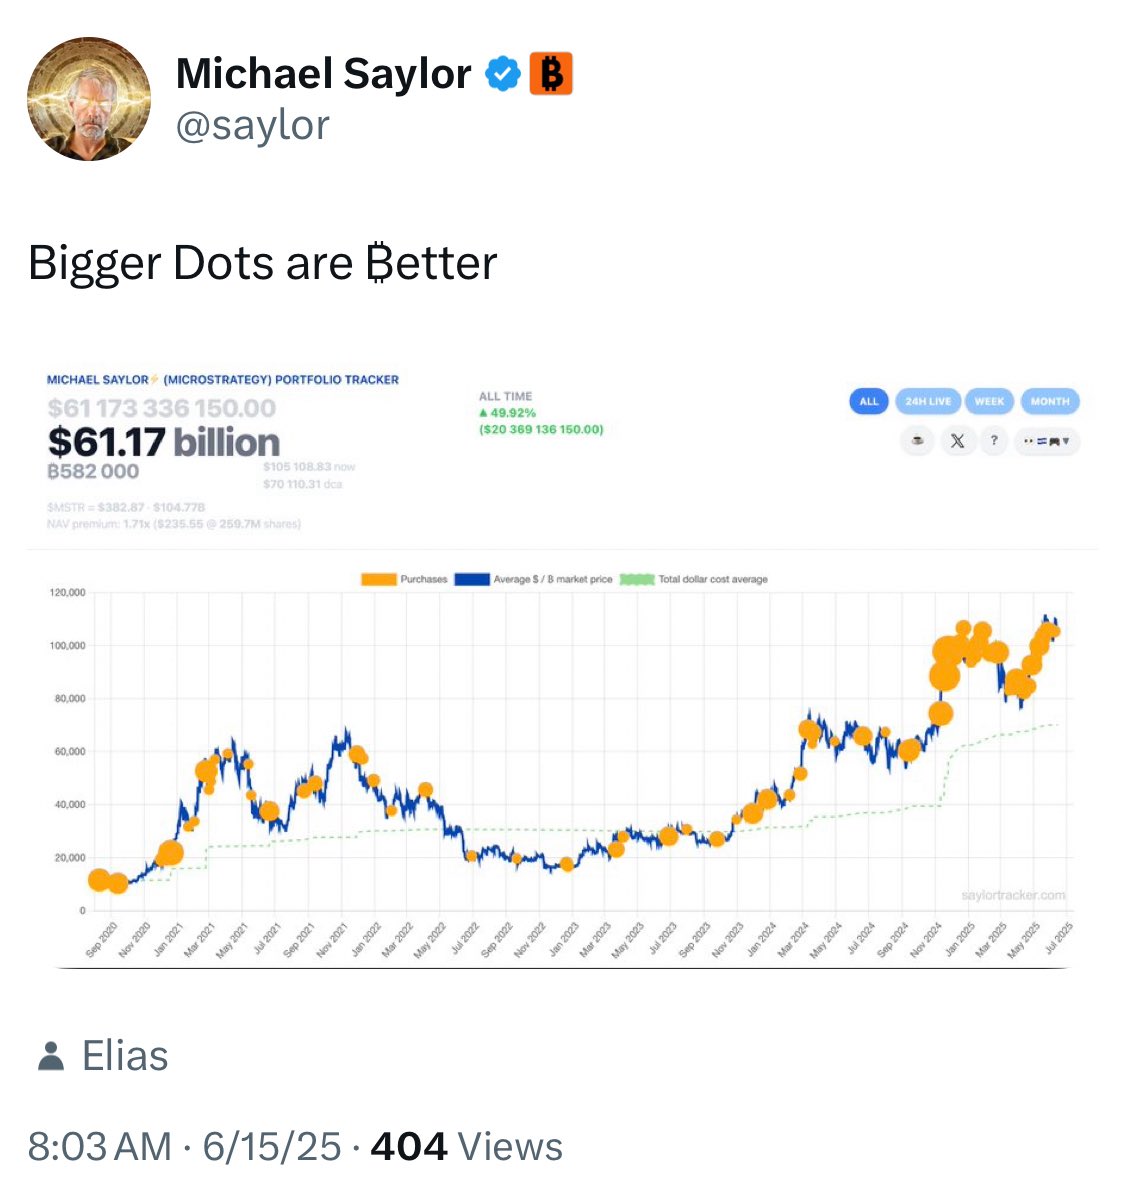Open the @saylor handle link
Viewport: 1125px width, 1196px height.
(252, 125)
